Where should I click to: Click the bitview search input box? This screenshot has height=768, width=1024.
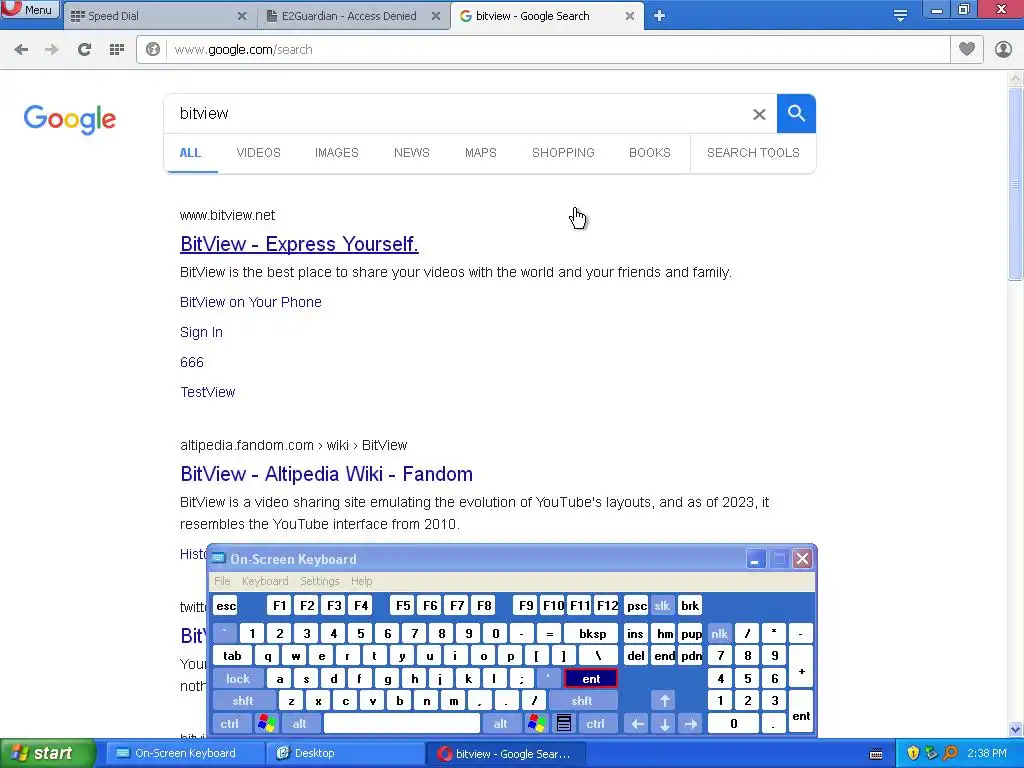[457, 114]
